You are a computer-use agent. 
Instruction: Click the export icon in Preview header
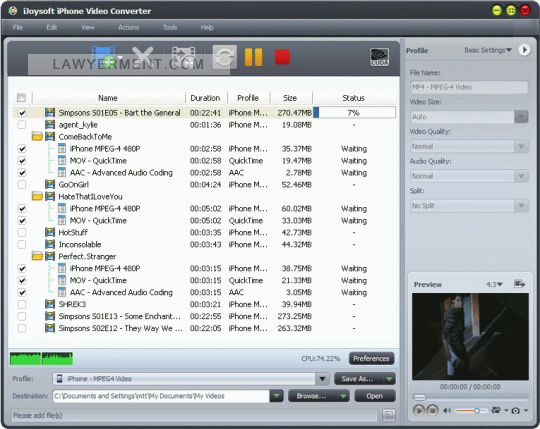pyautogui.click(x=519, y=284)
